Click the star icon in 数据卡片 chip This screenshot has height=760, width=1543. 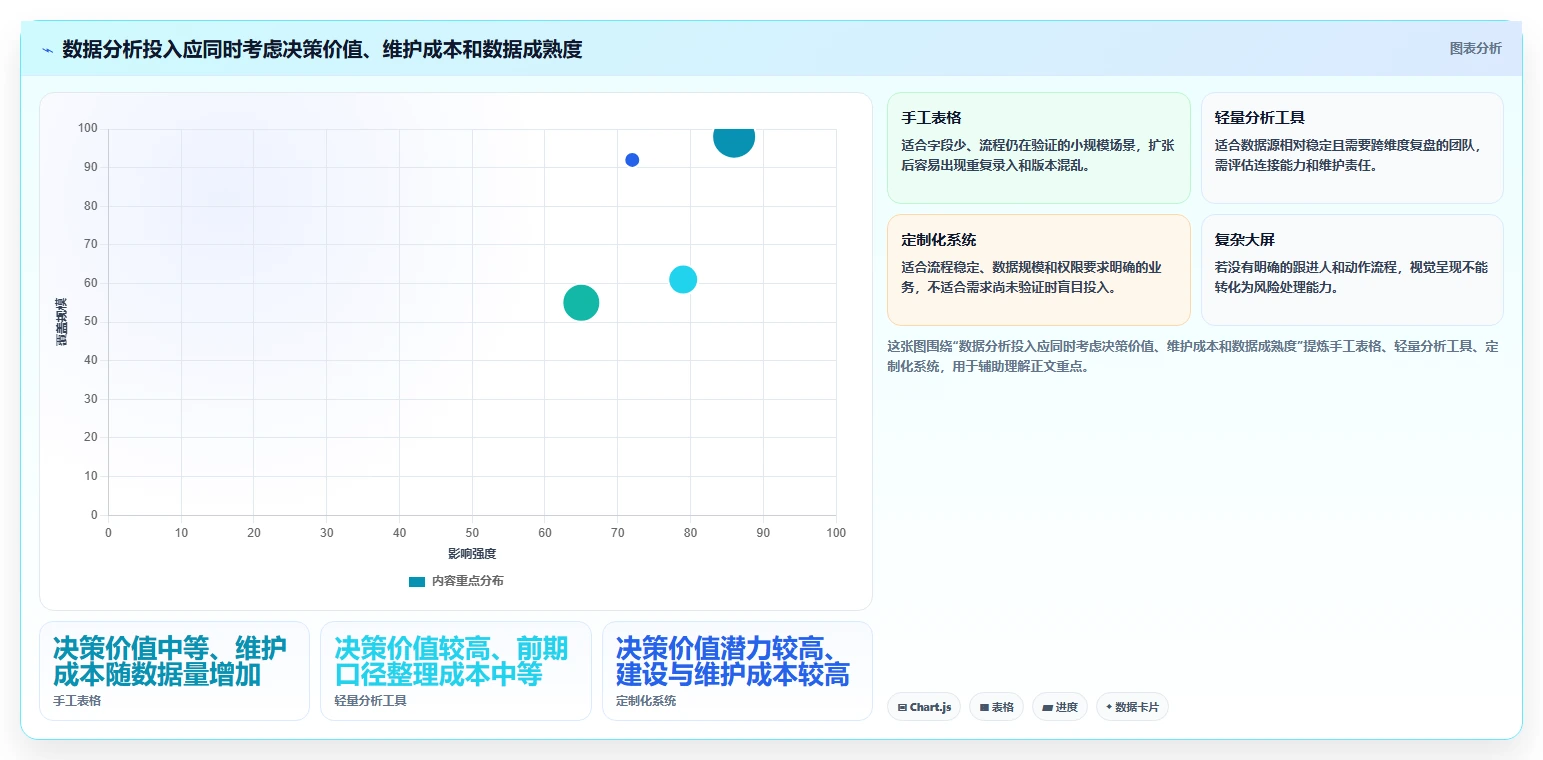pos(1109,707)
